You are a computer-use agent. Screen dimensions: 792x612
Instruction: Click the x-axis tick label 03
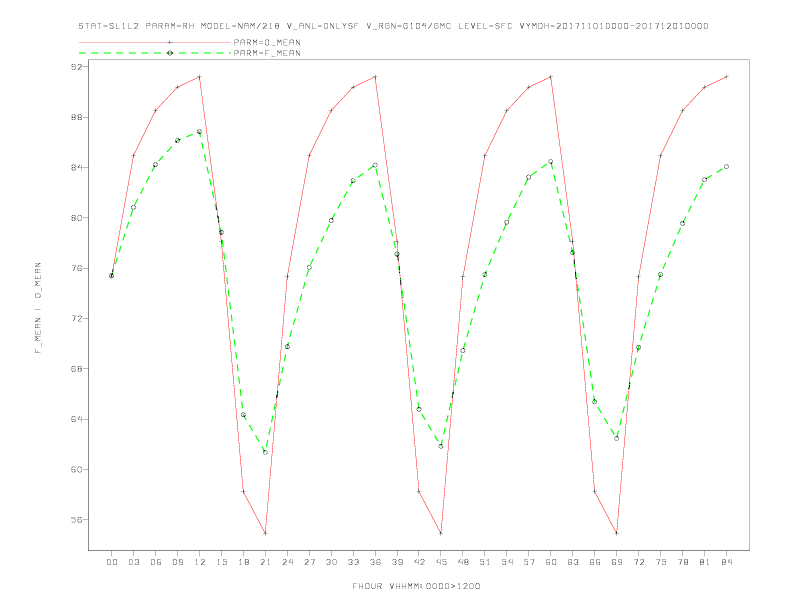tap(133, 562)
